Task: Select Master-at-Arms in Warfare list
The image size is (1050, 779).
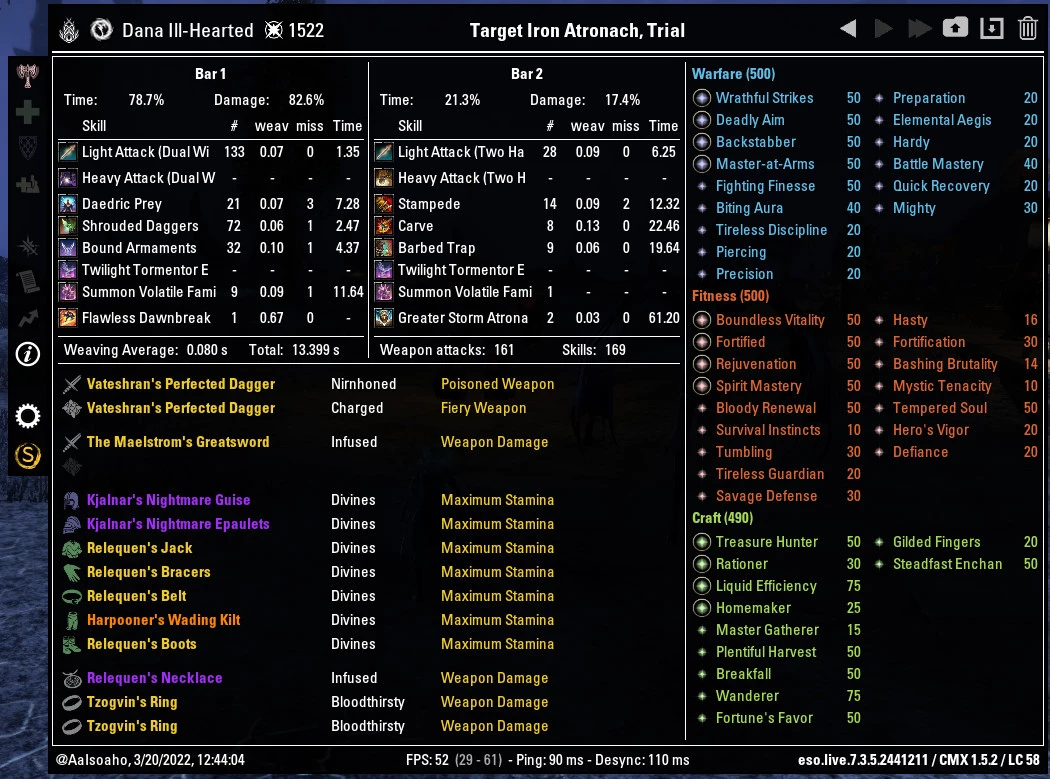Action: pyautogui.click(x=765, y=164)
